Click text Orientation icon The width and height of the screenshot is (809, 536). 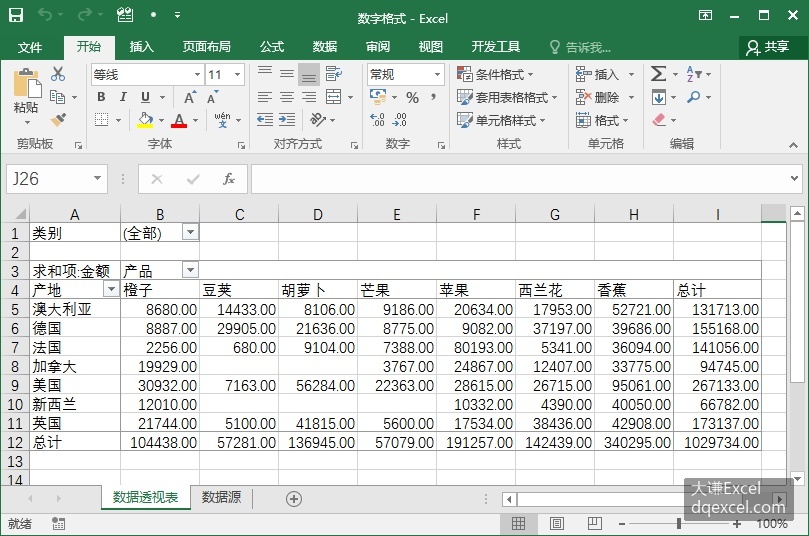(x=318, y=120)
